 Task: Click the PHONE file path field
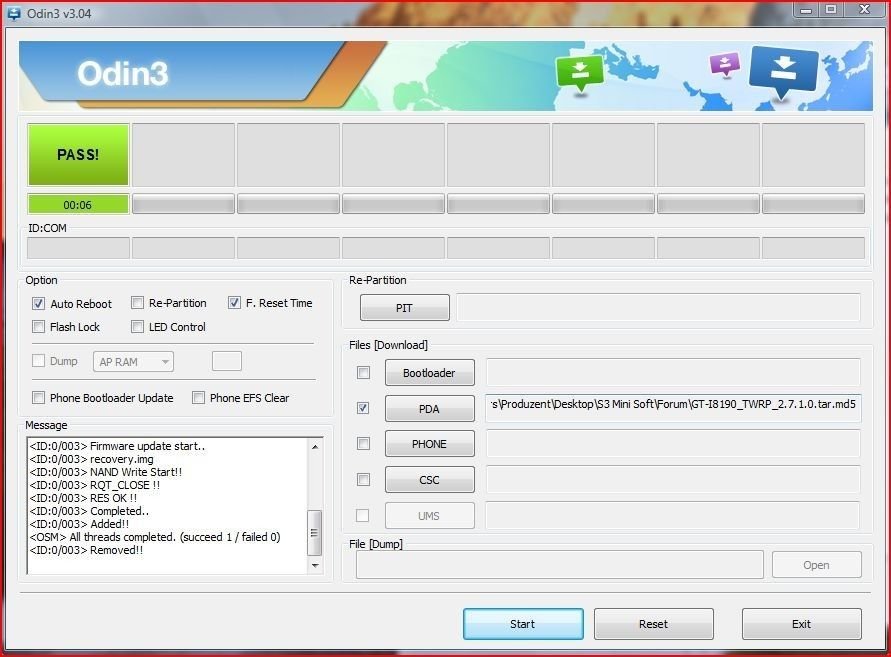pyautogui.click(x=673, y=444)
